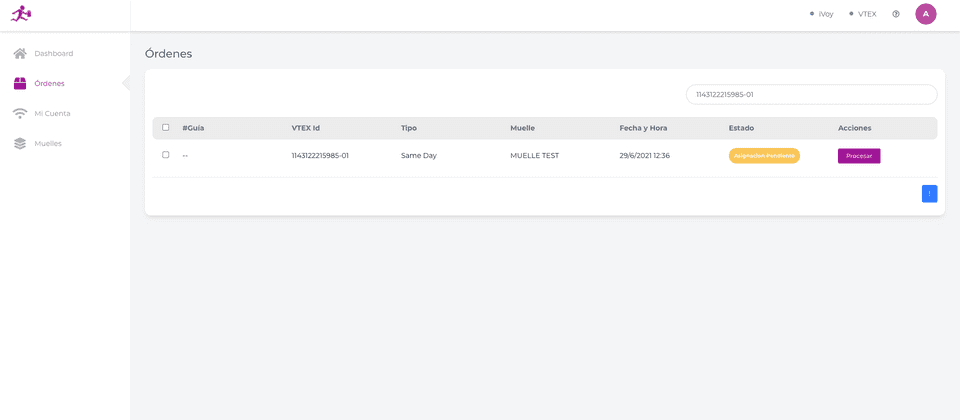The height and width of the screenshot is (420, 960).
Task: Click the Tipo column header
Action: click(409, 128)
